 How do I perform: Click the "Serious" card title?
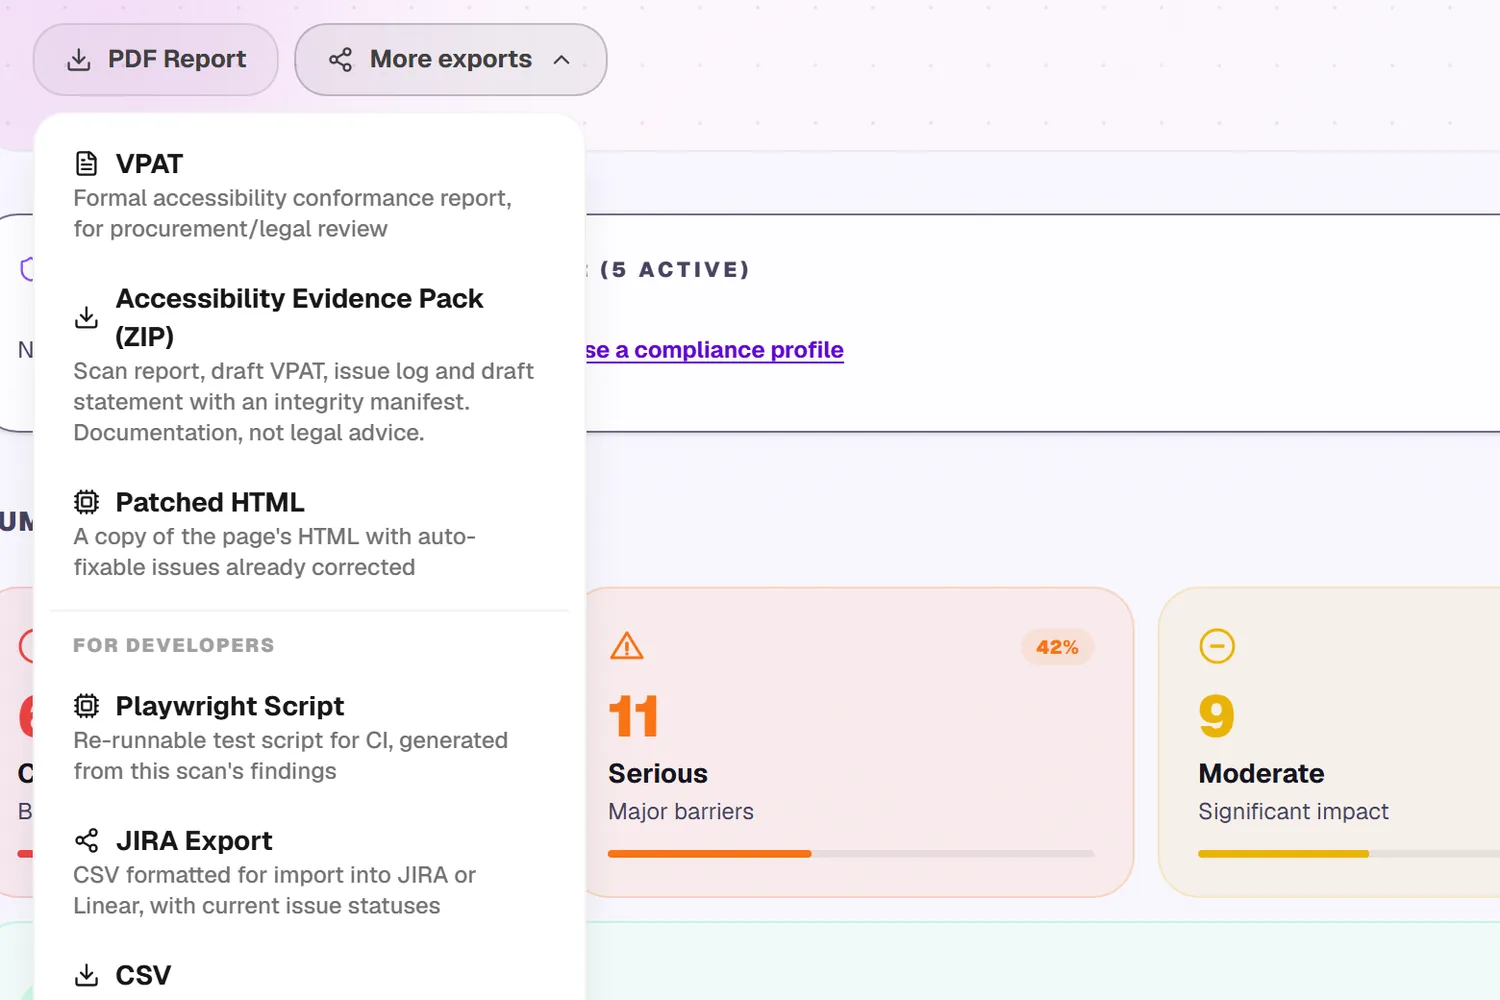(x=658, y=774)
